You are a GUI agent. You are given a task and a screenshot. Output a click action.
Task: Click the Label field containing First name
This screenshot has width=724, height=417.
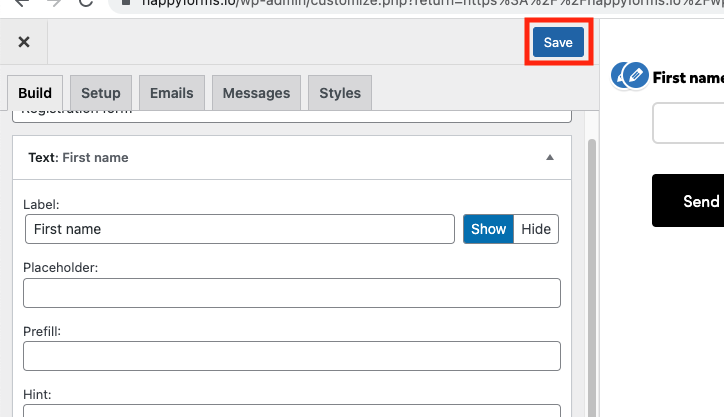pos(240,229)
